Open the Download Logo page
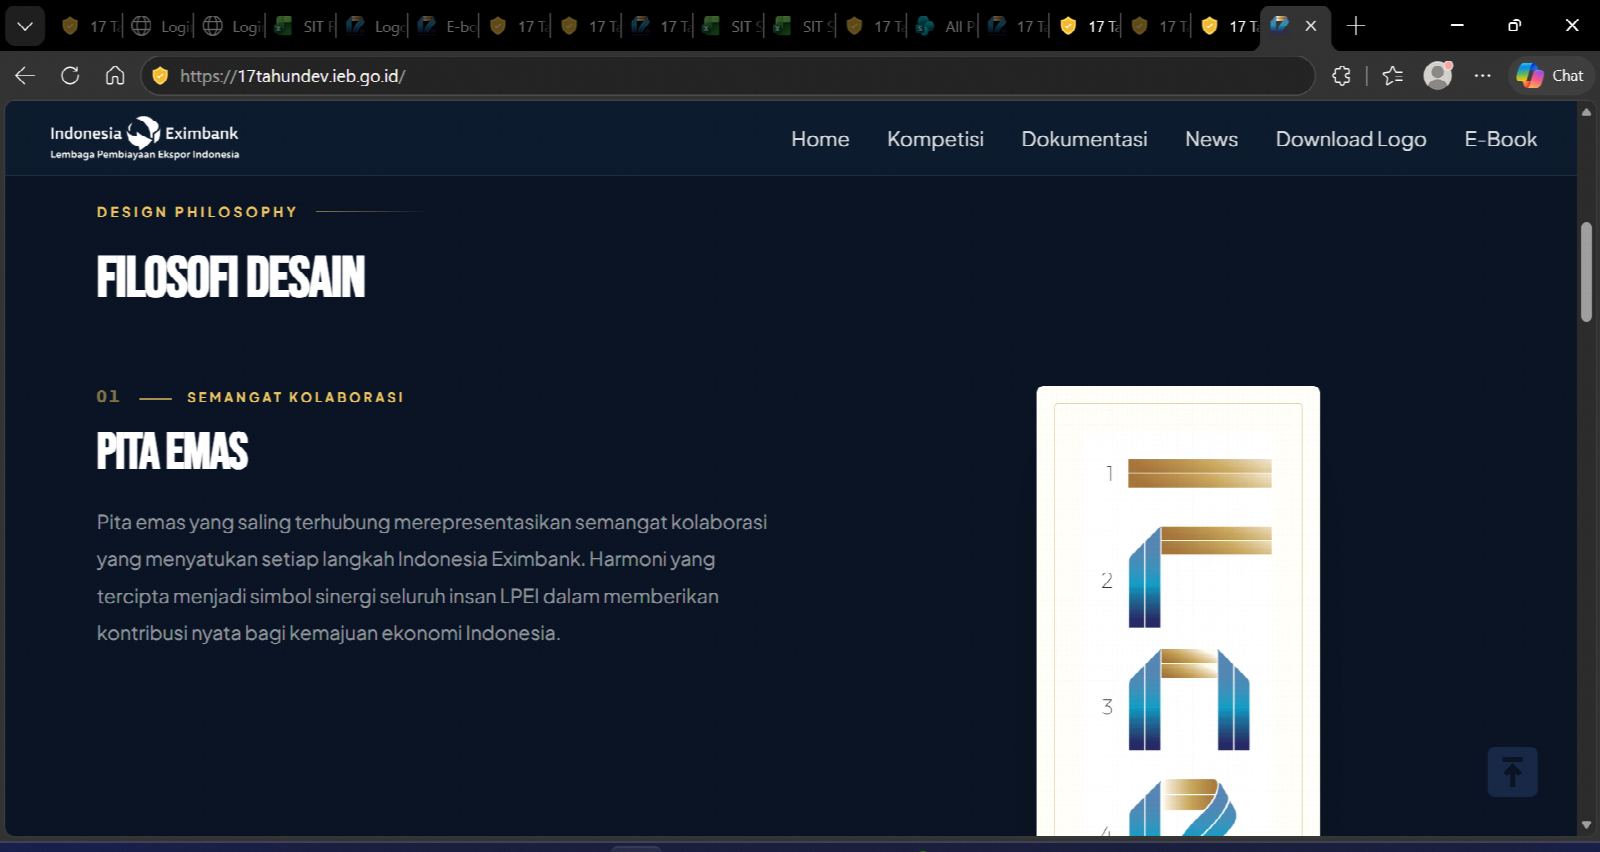Image resolution: width=1600 pixels, height=852 pixels. click(x=1351, y=139)
